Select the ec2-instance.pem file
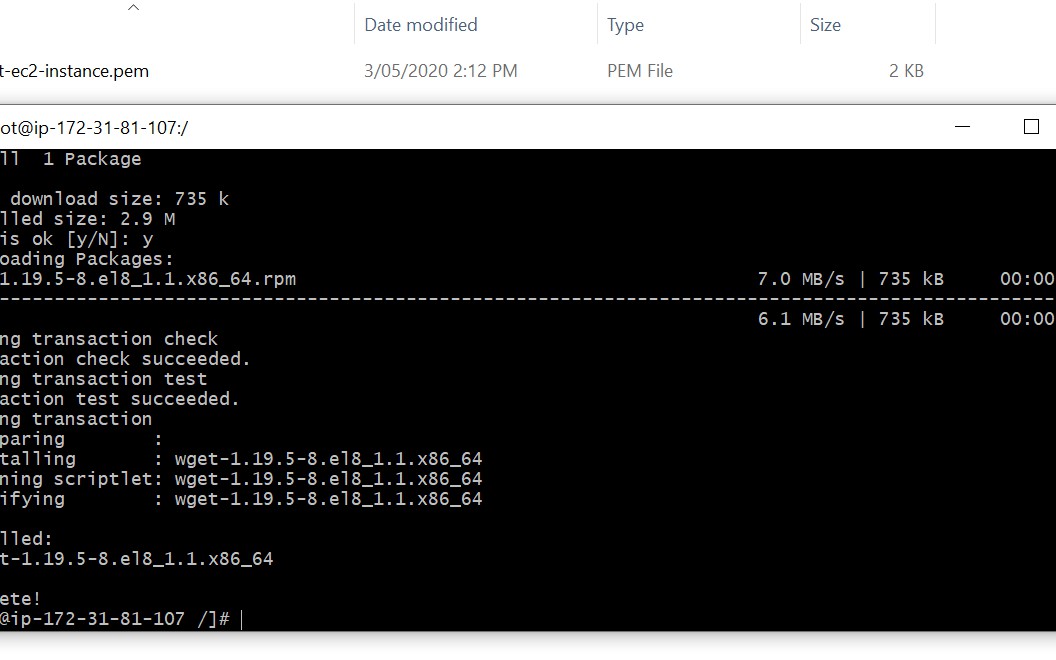The height and width of the screenshot is (660, 1056). click(75, 71)
